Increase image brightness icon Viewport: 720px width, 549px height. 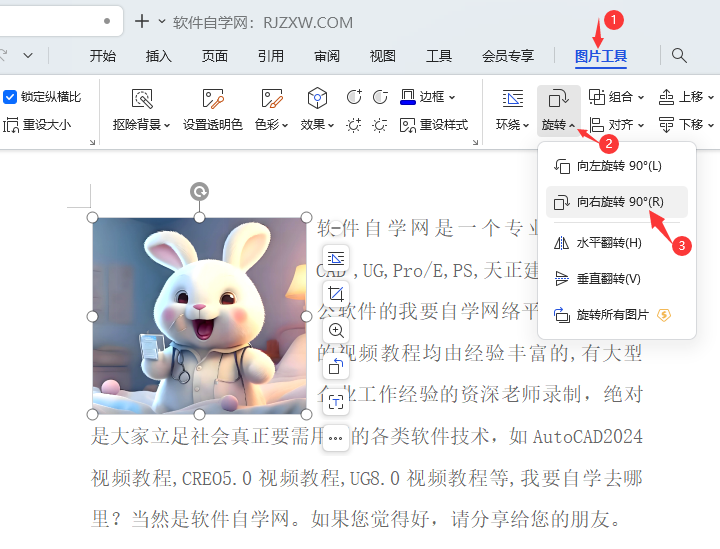pyautogui.click(x=354, y=125)
